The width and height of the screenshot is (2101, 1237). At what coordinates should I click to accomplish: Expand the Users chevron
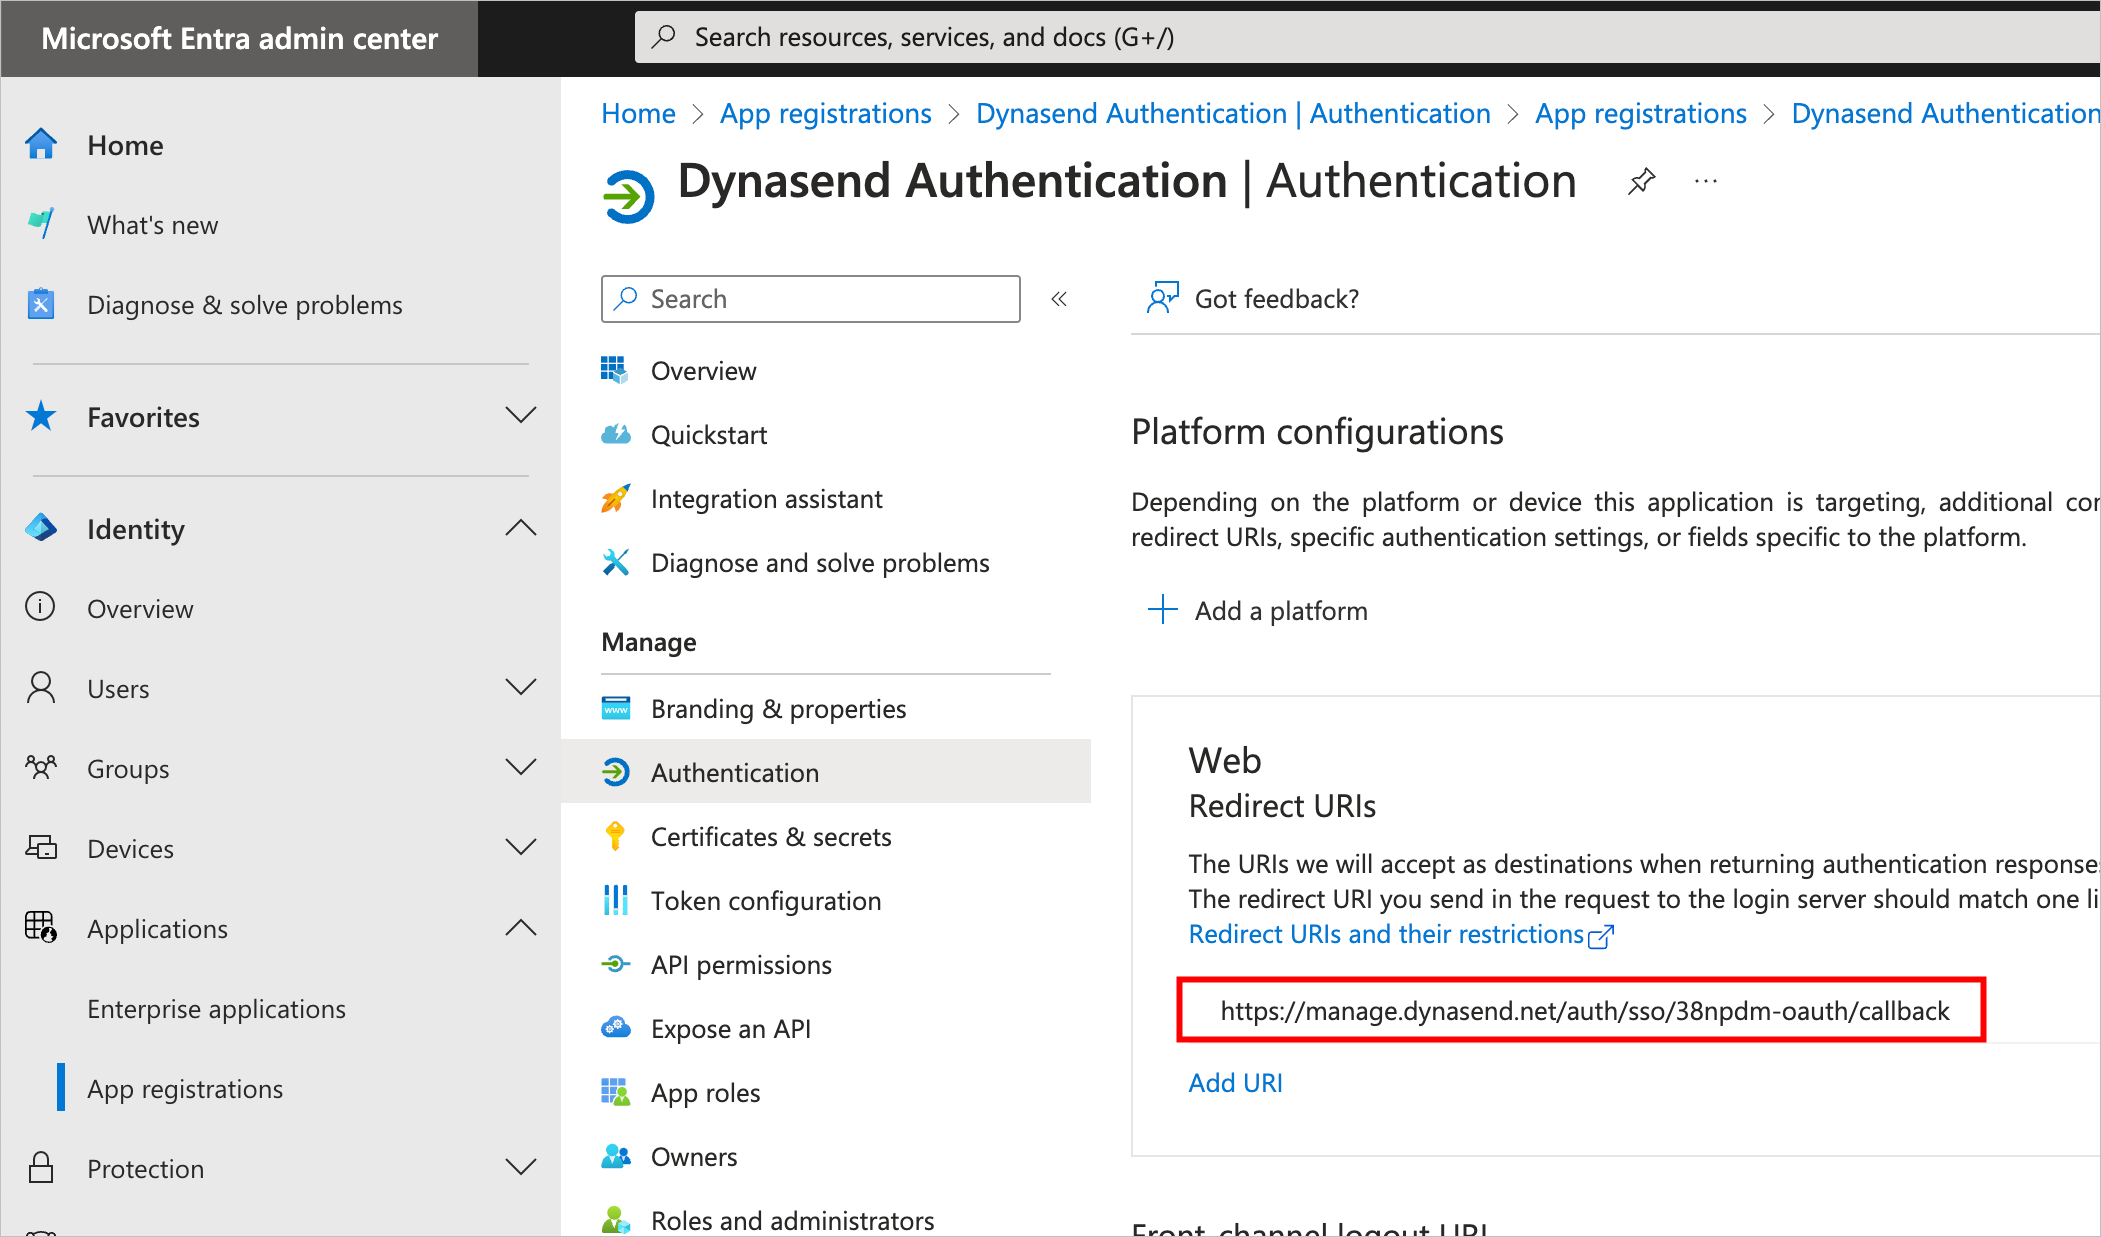pos(521,687)
